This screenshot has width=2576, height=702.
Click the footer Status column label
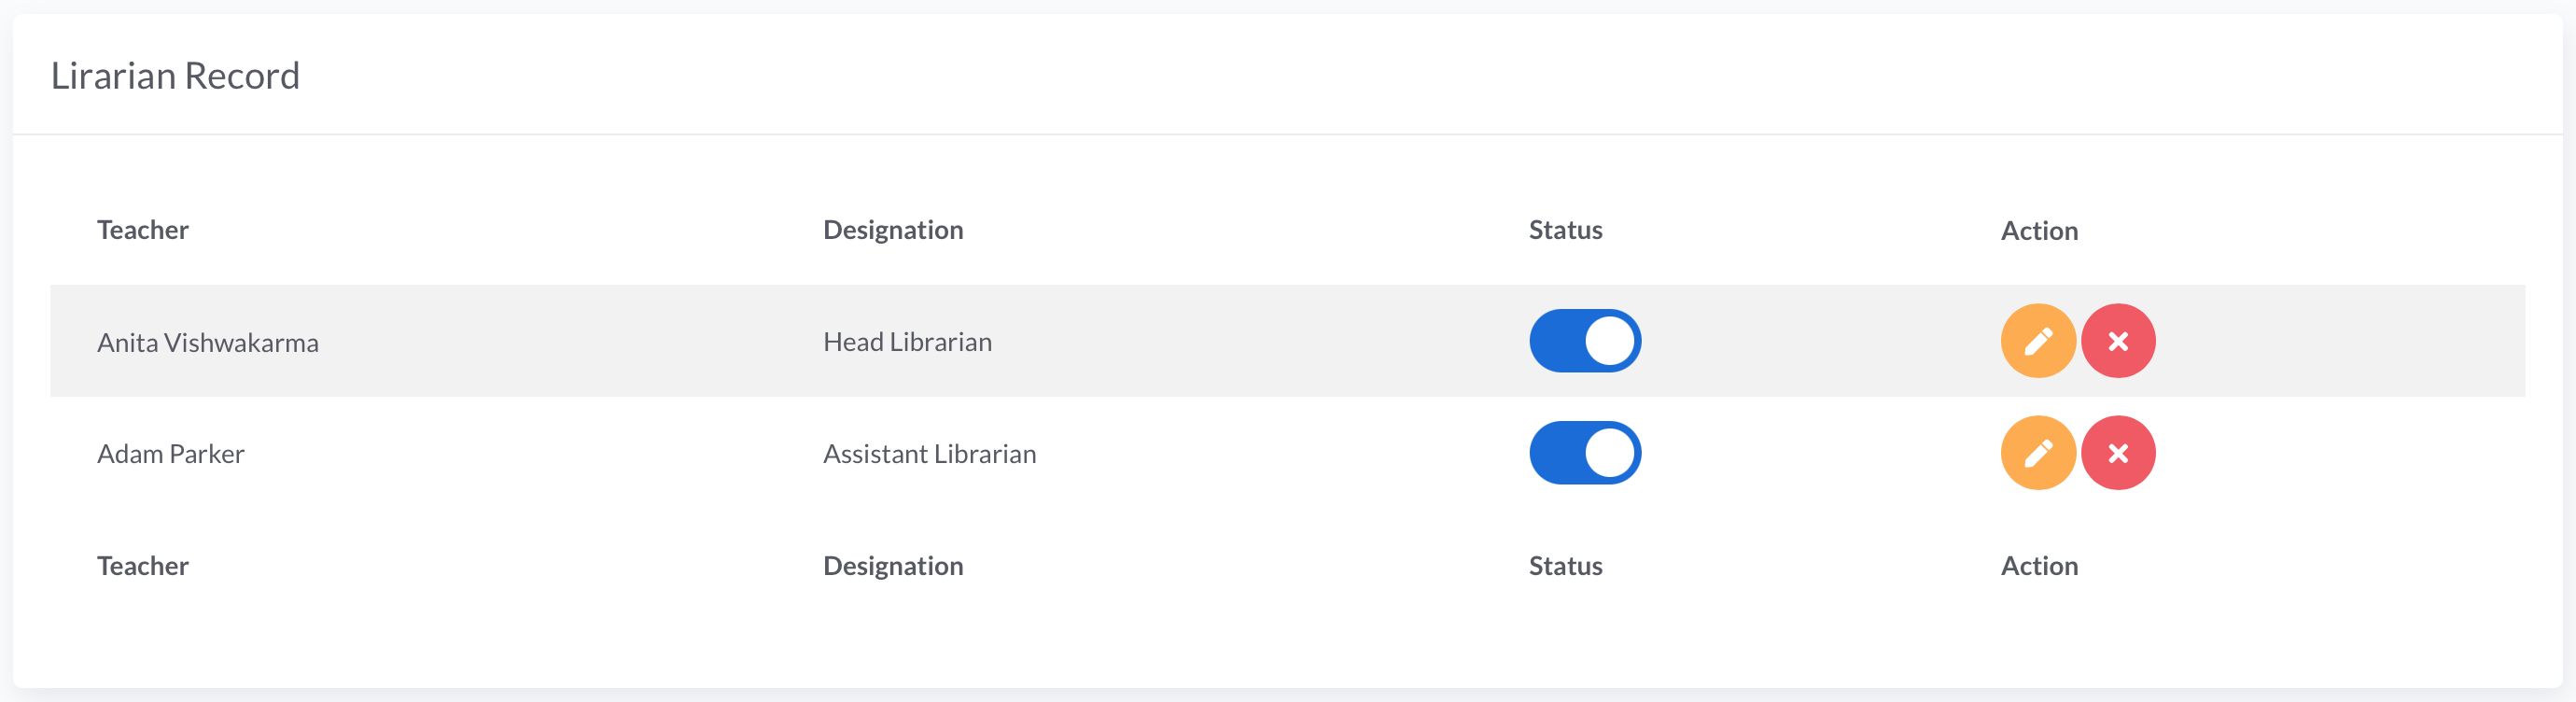[1564, 566]
